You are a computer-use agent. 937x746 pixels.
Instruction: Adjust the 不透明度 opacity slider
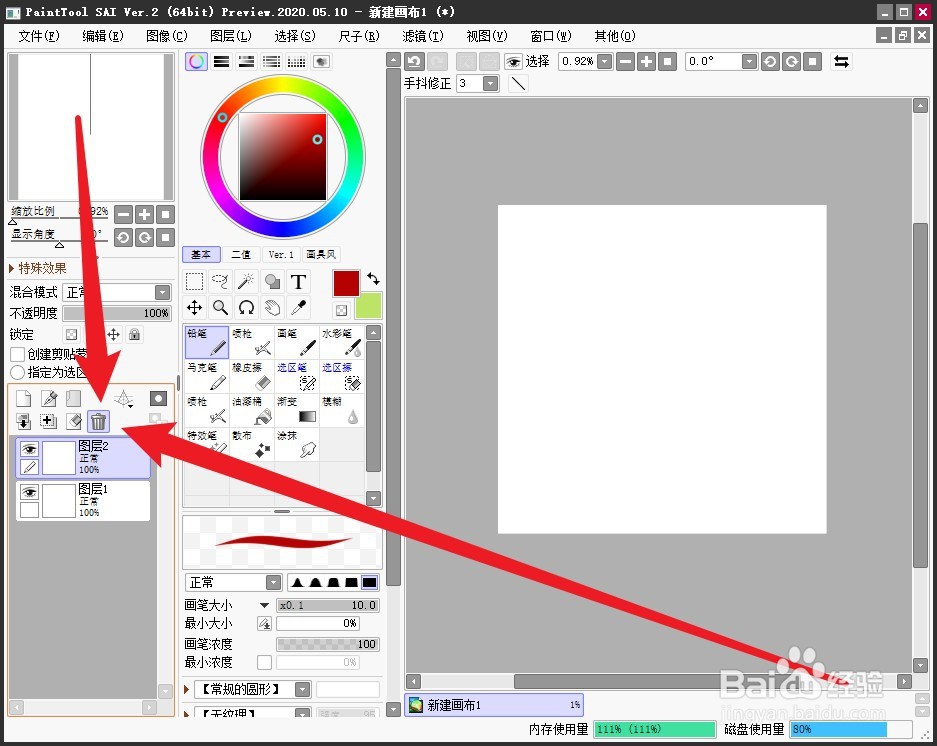click(117, 313)
